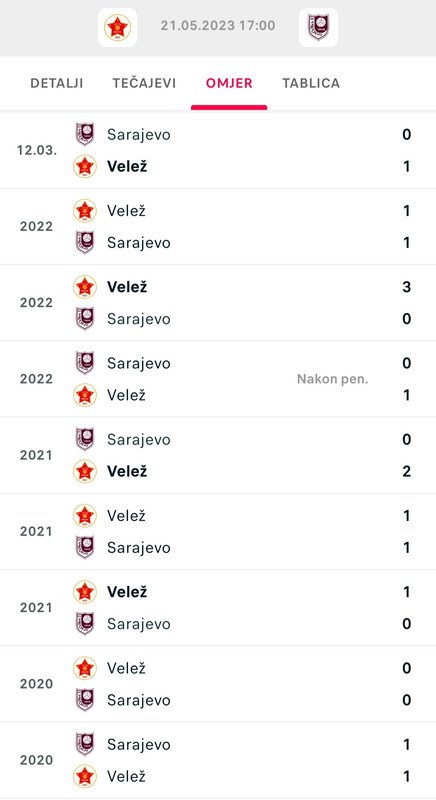Open Velež team crest in header
Viewport: 436px width, 800px height.
tap(117, 27)
